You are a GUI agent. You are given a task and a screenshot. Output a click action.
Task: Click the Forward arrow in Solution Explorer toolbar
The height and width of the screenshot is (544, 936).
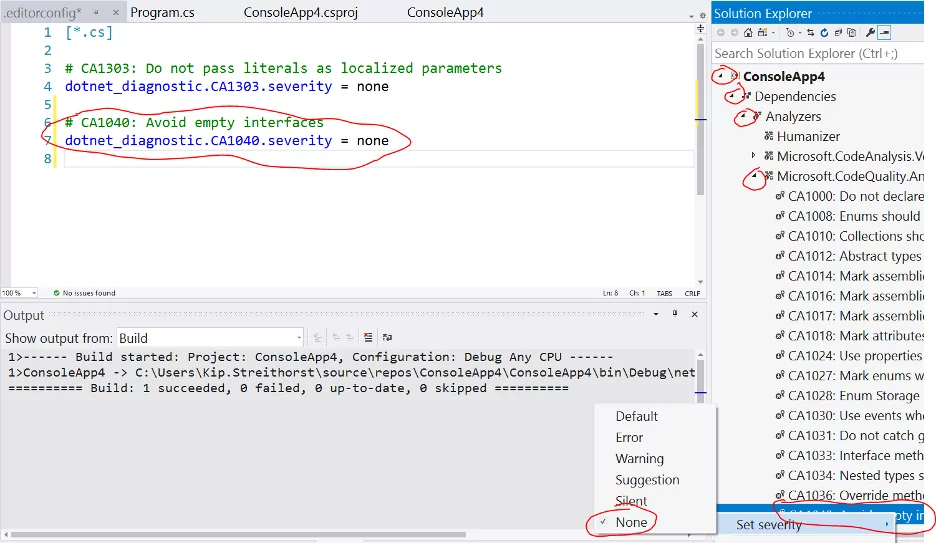coord(734,33)
